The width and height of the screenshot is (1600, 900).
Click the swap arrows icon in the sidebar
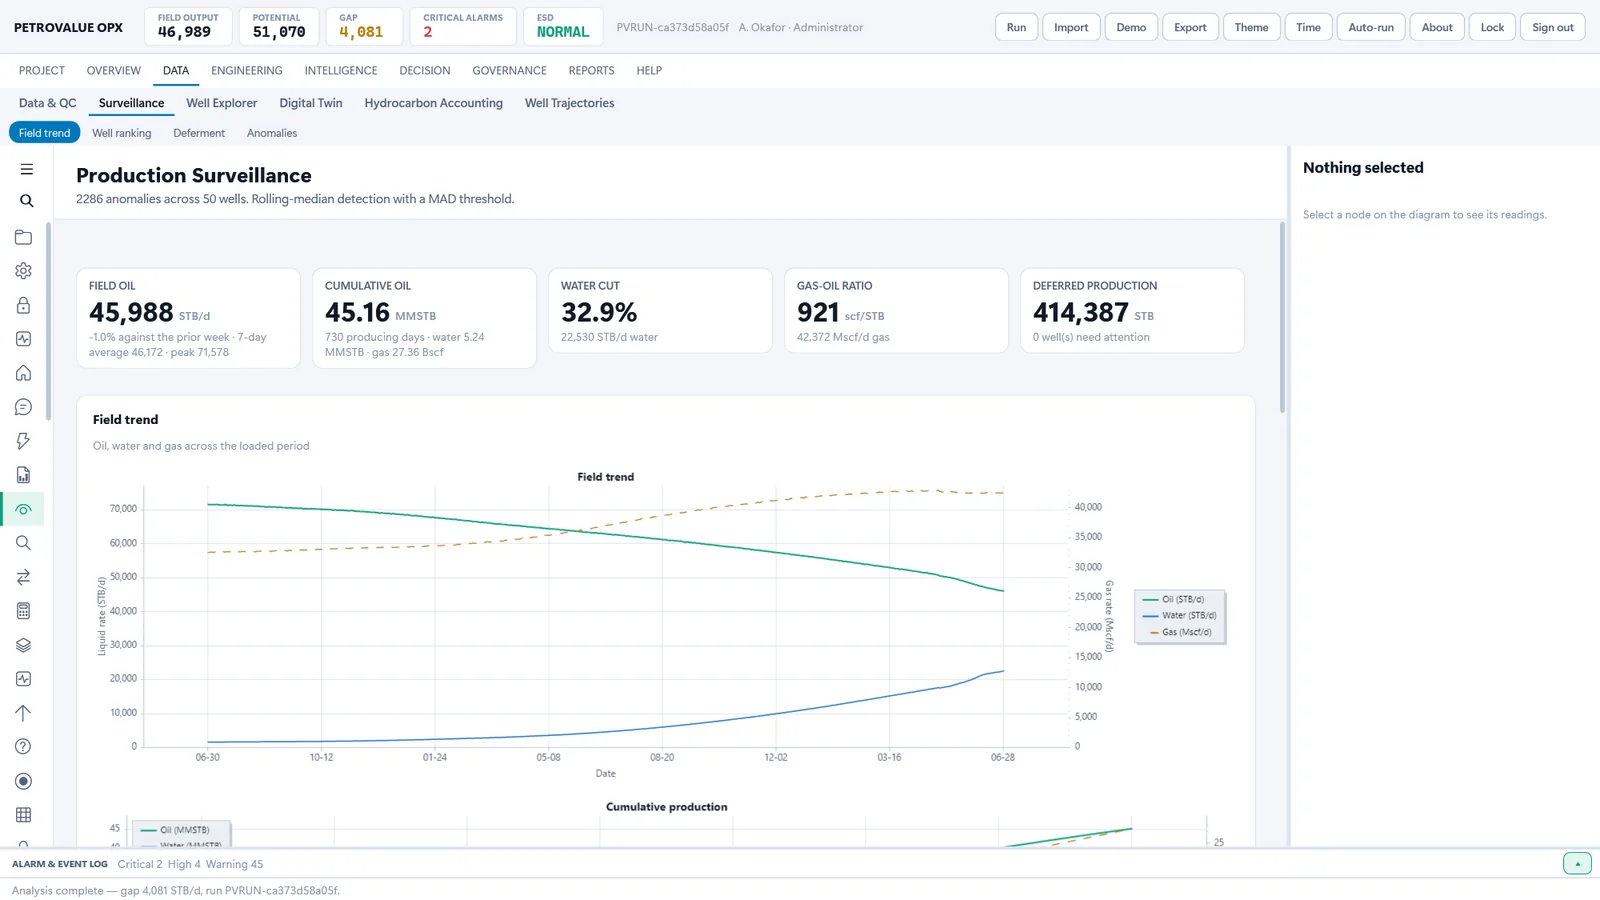[23, 577]
